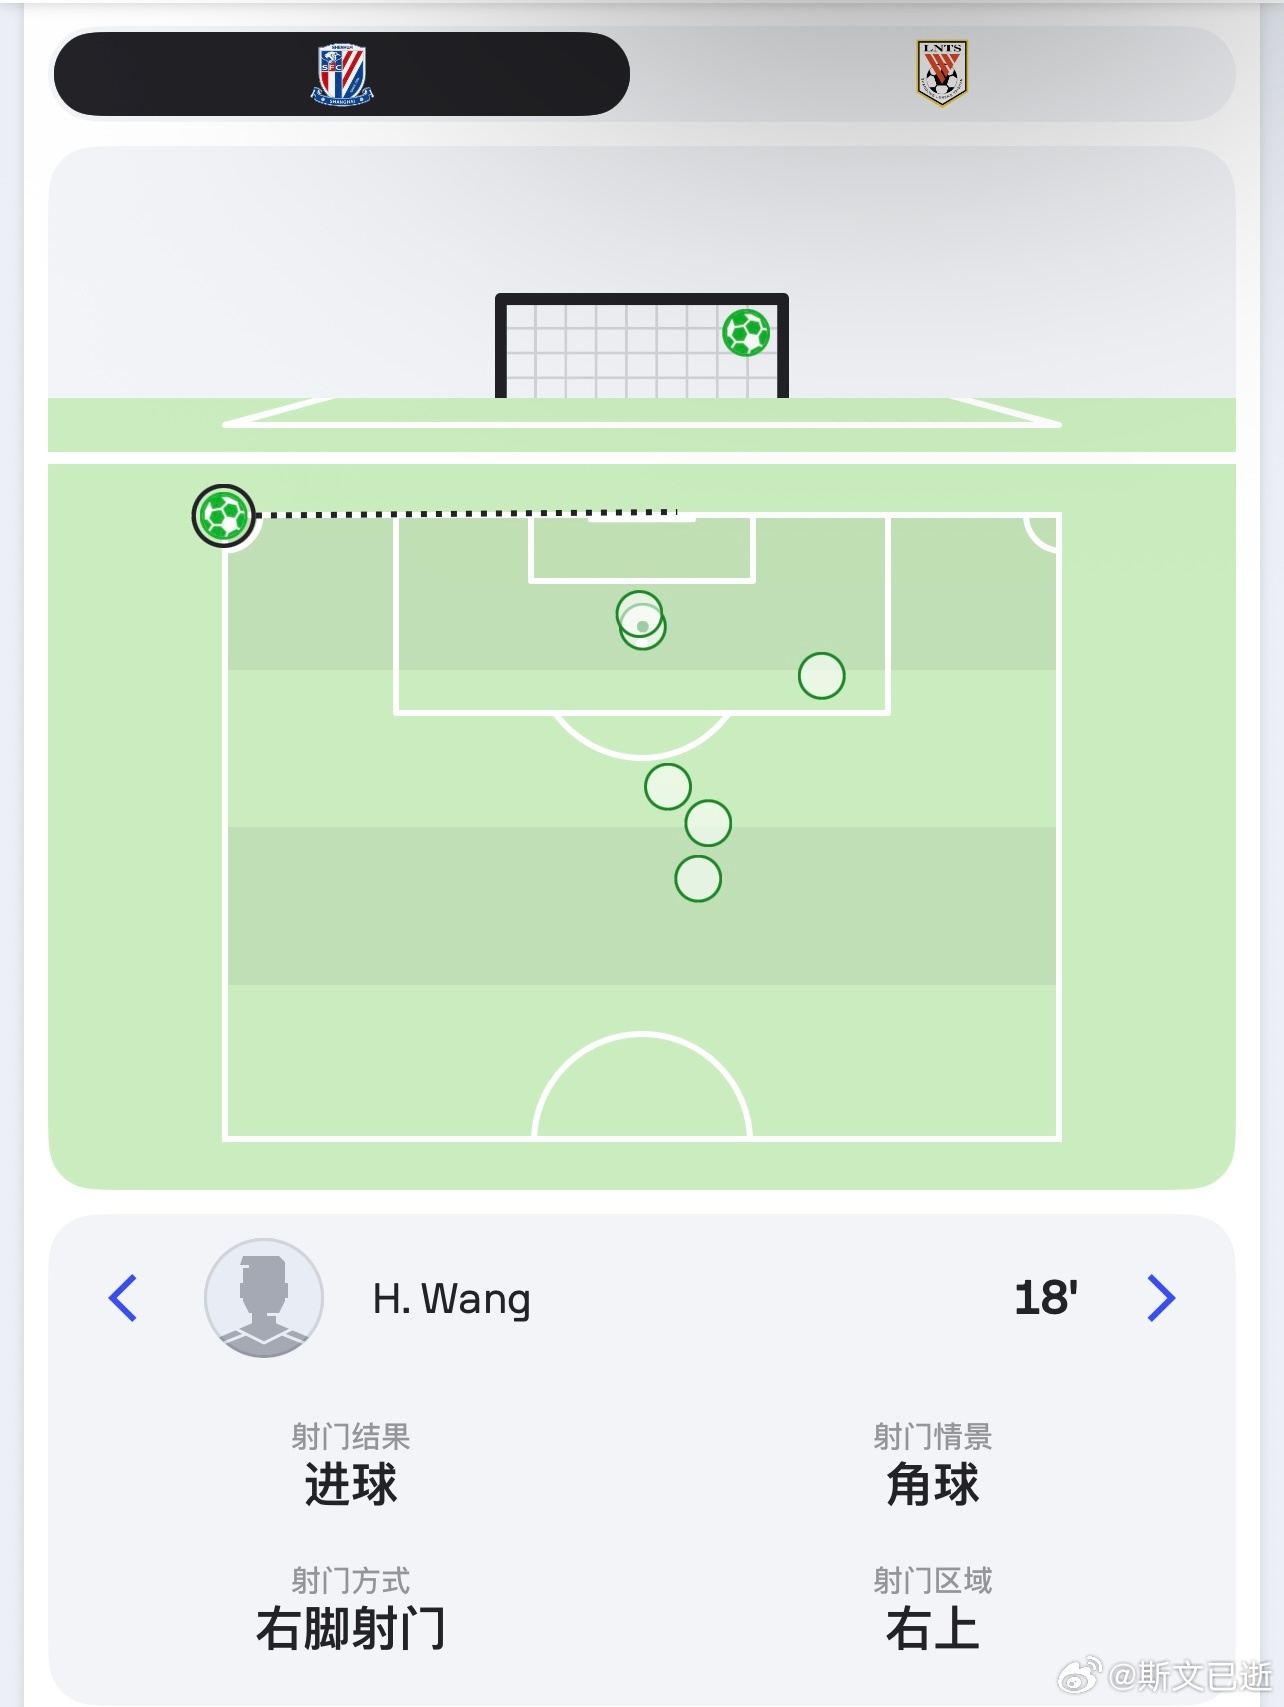This screenshot has width=1284, height=1707.
Task: Click the 角球 shot situation value
Action: click(x=932, y=1484)
